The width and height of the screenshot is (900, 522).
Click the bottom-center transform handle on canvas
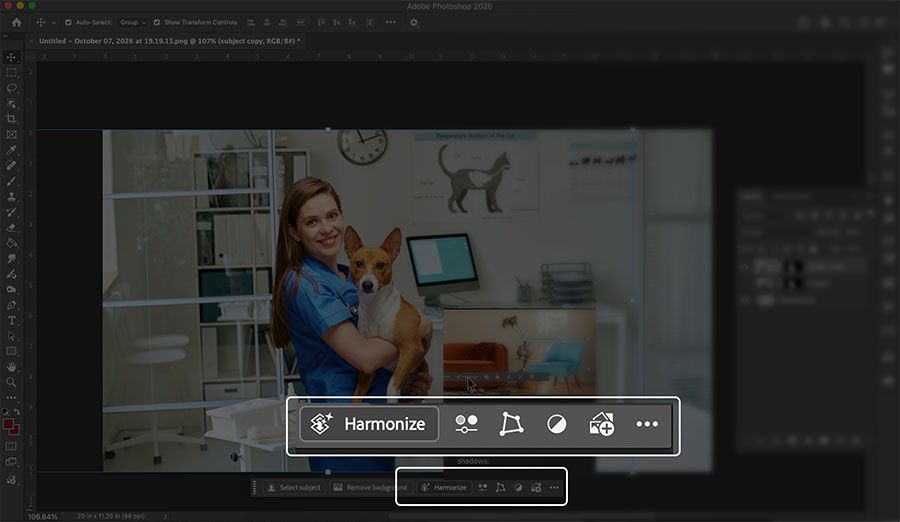coord(328,472)
